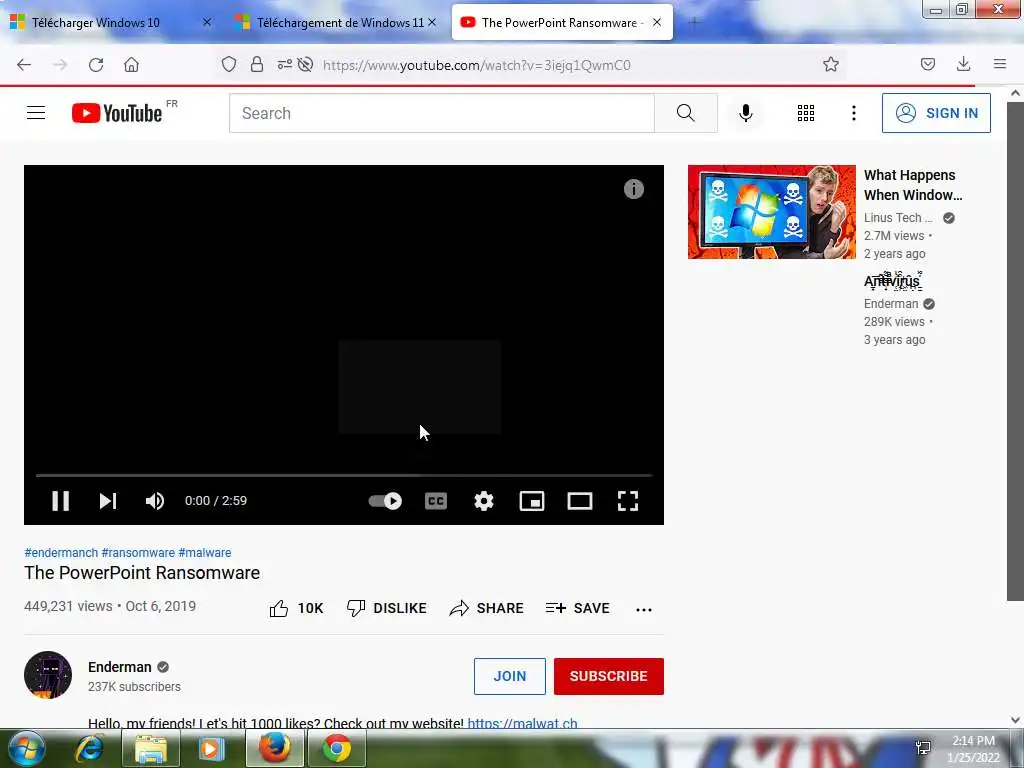This screenshot has height=768, width=1024.
Task: Click the SAVE to playlist button
Action: tap(577, 608)
